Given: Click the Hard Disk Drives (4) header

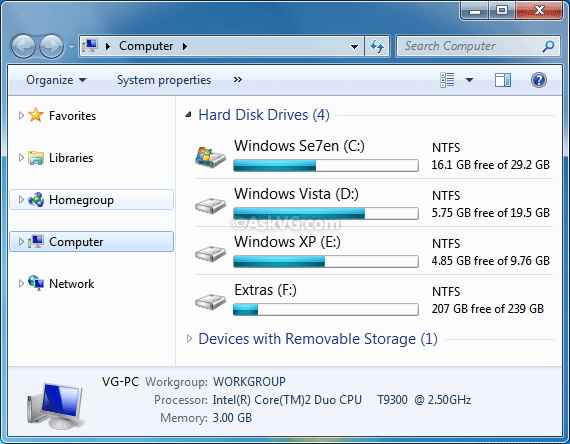Looking at the screenshot, I should 264,115.
